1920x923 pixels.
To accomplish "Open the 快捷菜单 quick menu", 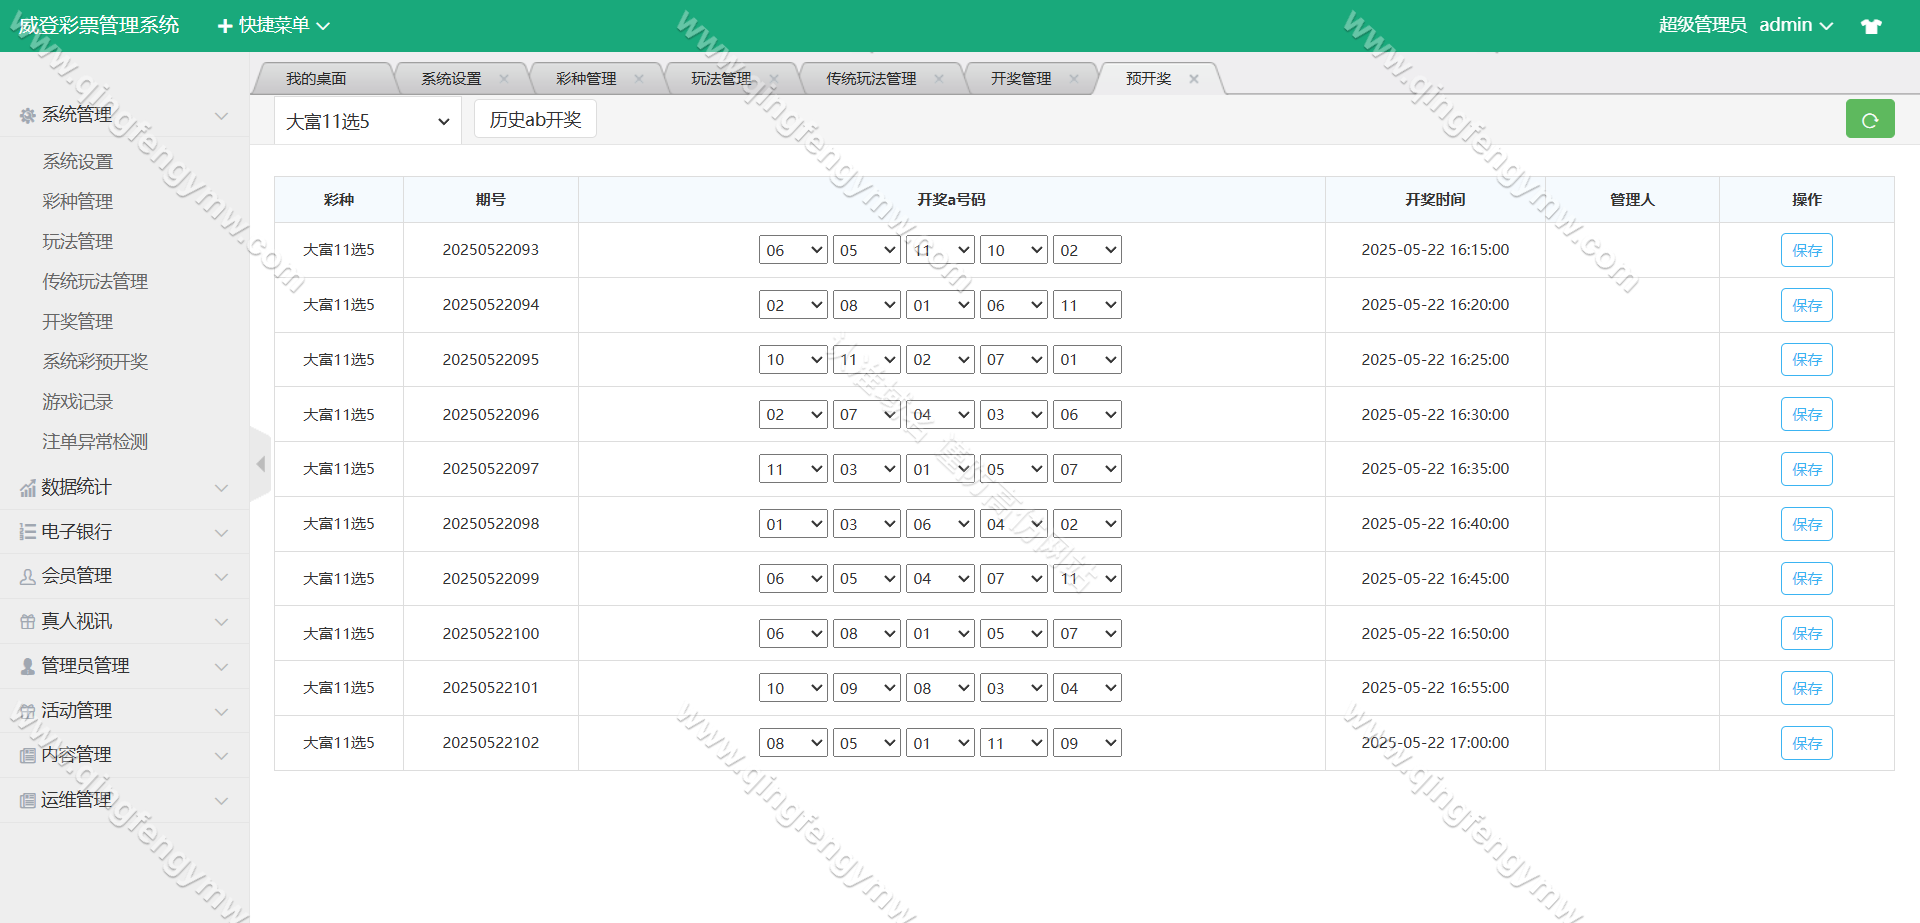I will tap(274, 25).
